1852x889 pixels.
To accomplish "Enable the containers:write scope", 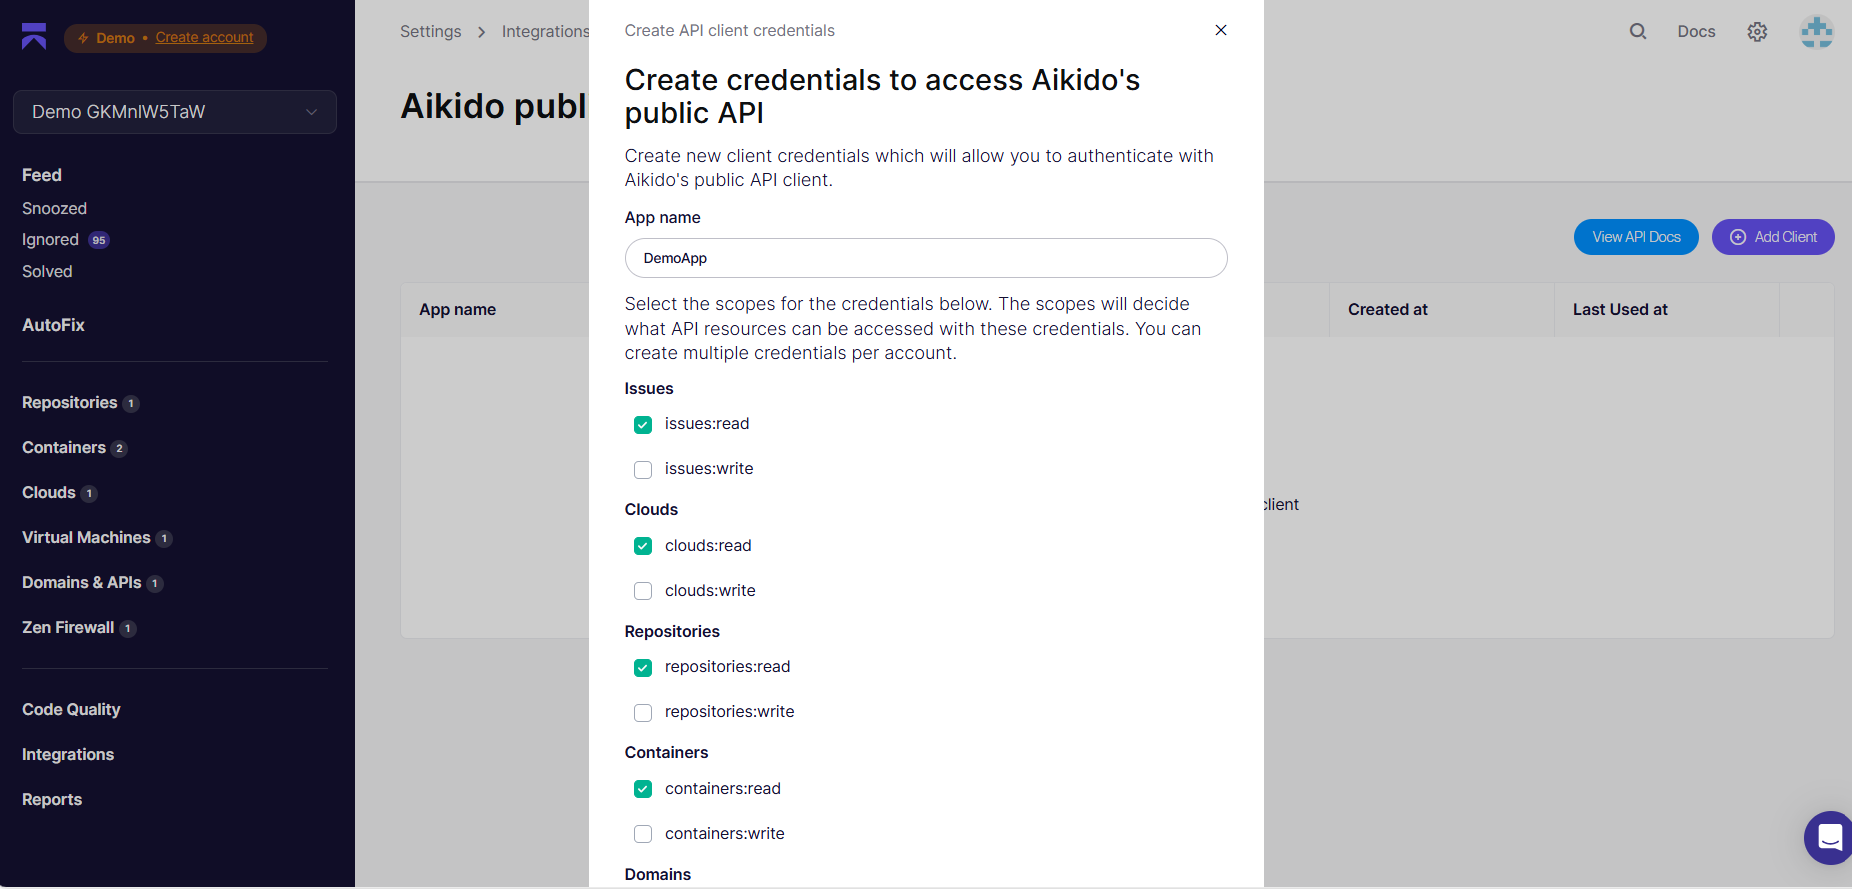I will (x=643, y=834).
